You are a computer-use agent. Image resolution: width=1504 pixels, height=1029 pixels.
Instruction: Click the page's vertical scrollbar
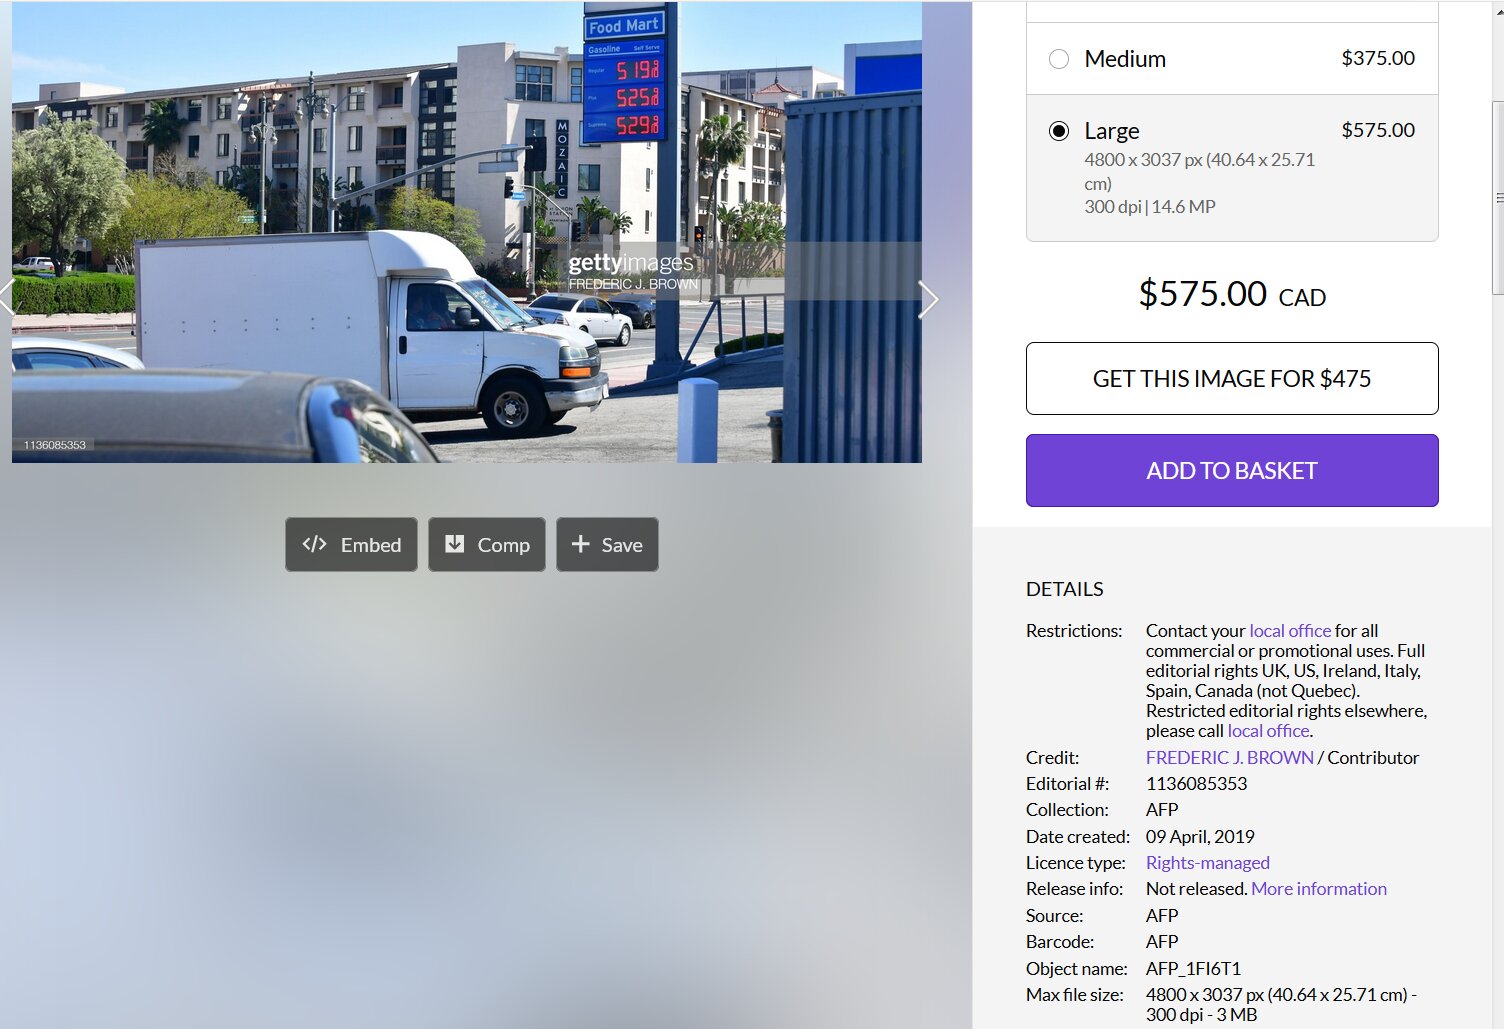[x=1497, y=200]
